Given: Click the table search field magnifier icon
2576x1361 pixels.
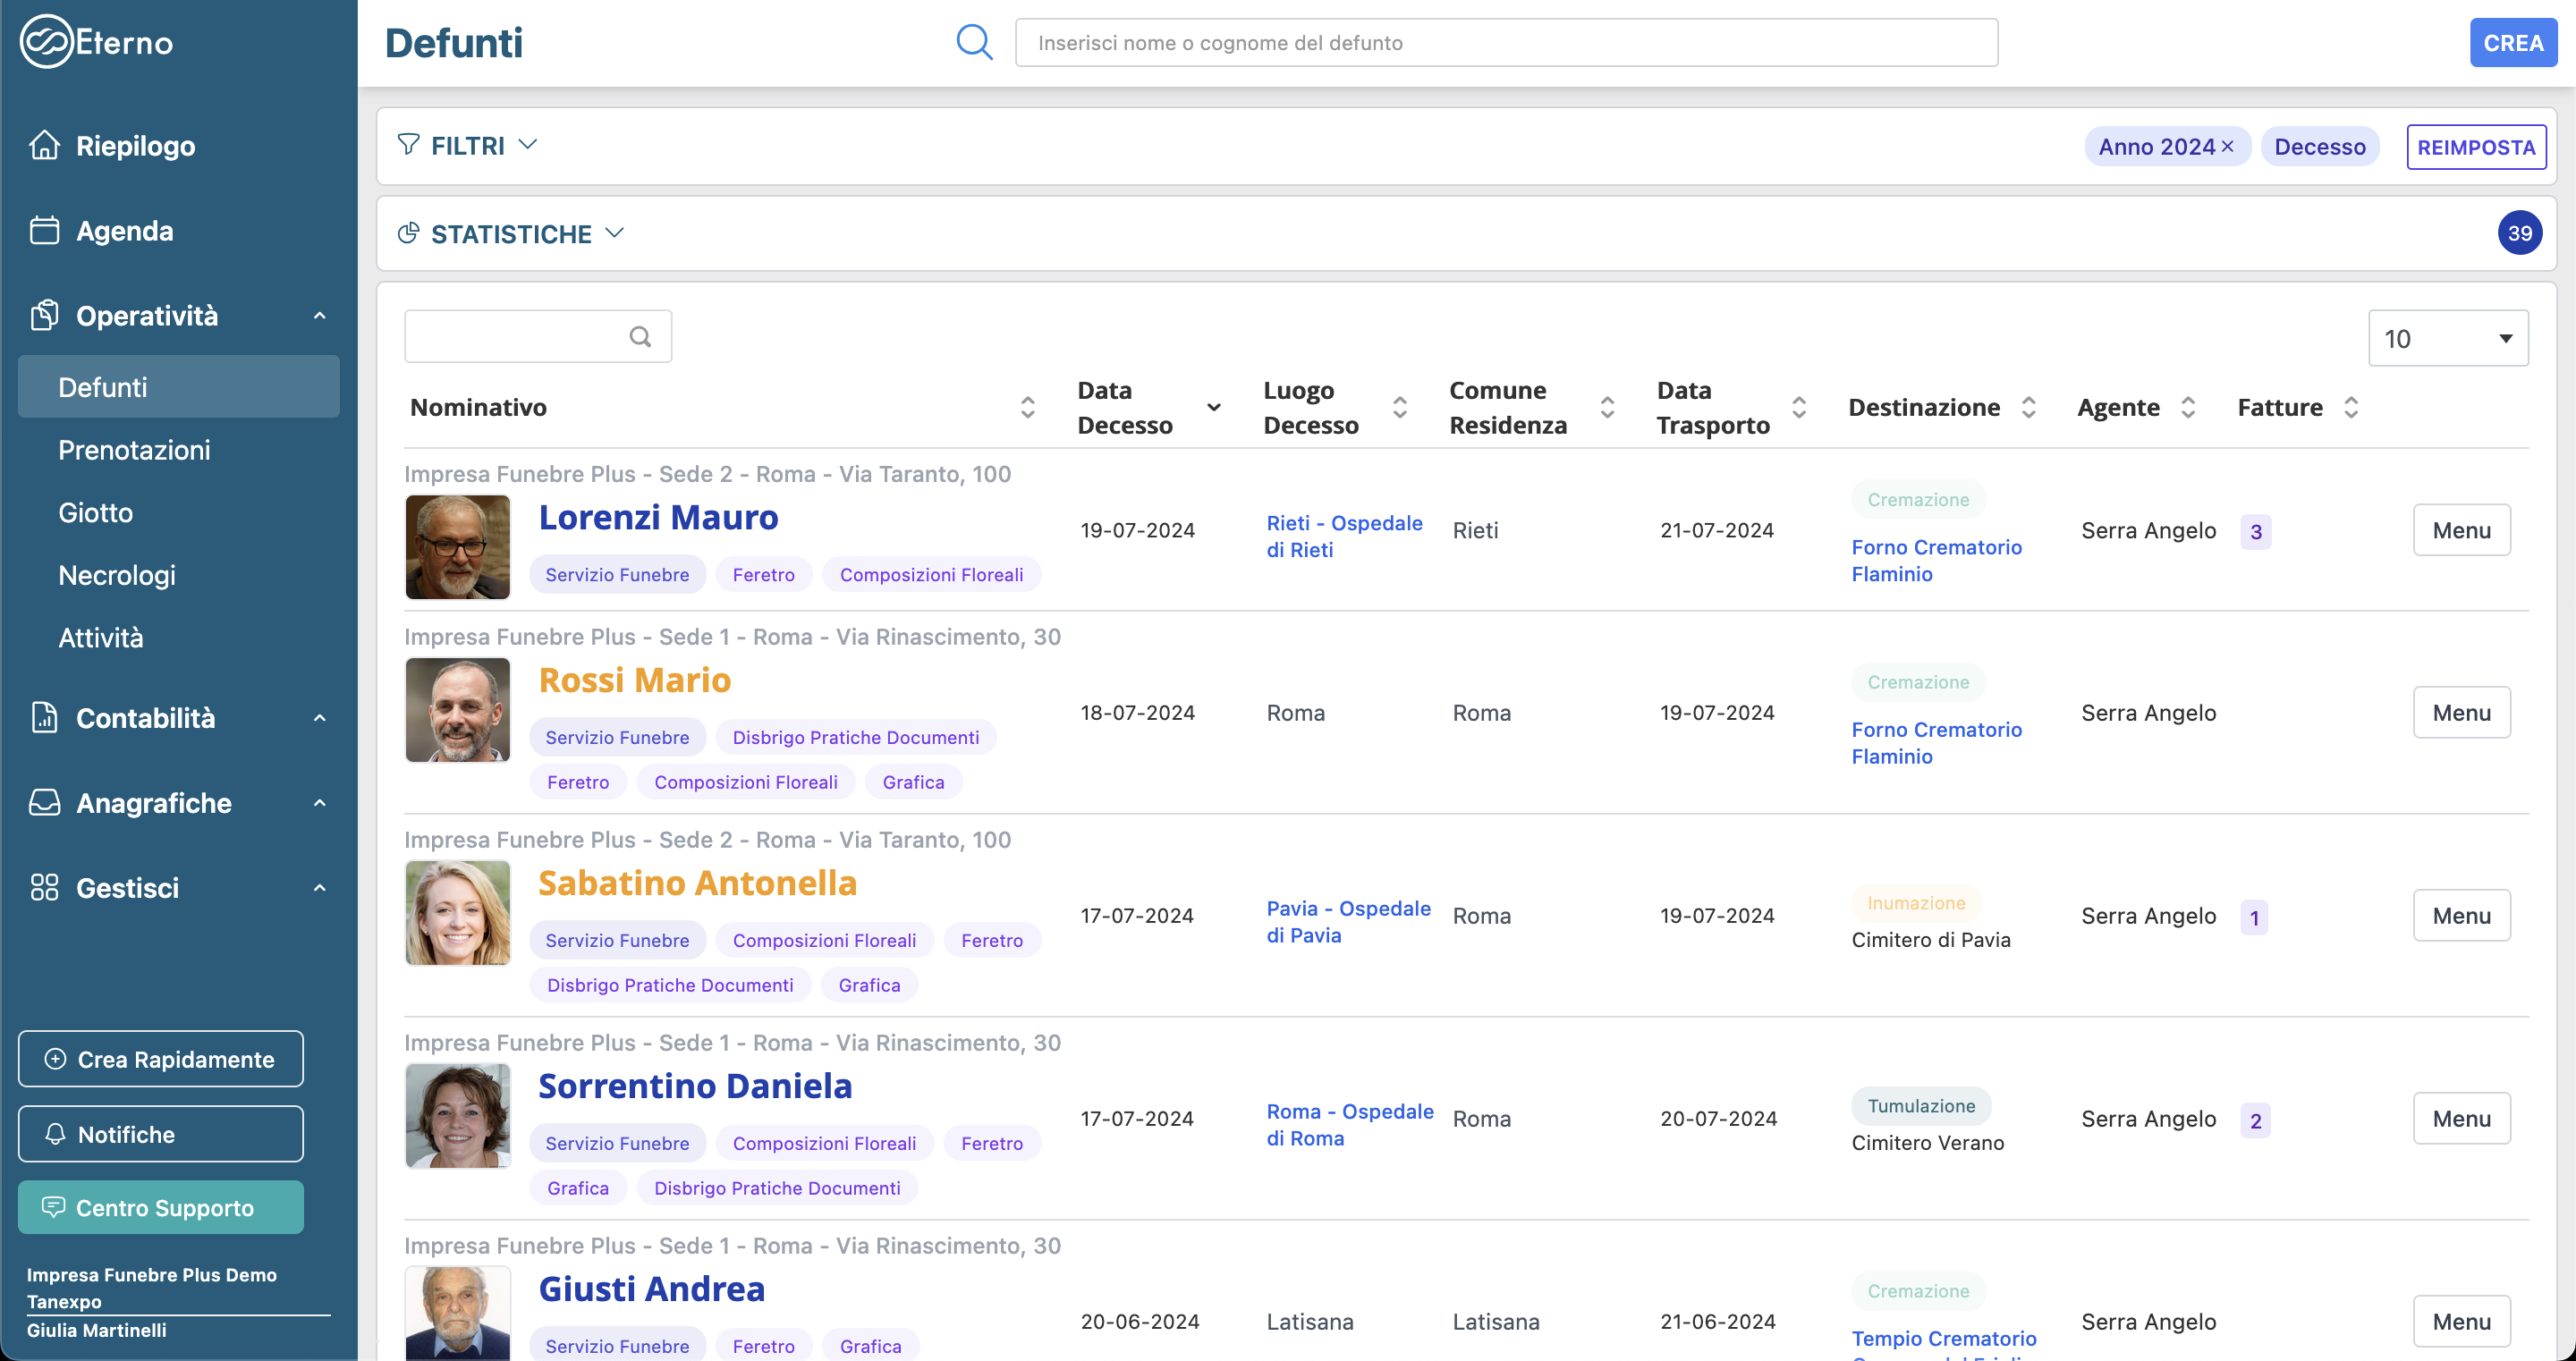Looking at the screenshot, I should tap(640, 337).
